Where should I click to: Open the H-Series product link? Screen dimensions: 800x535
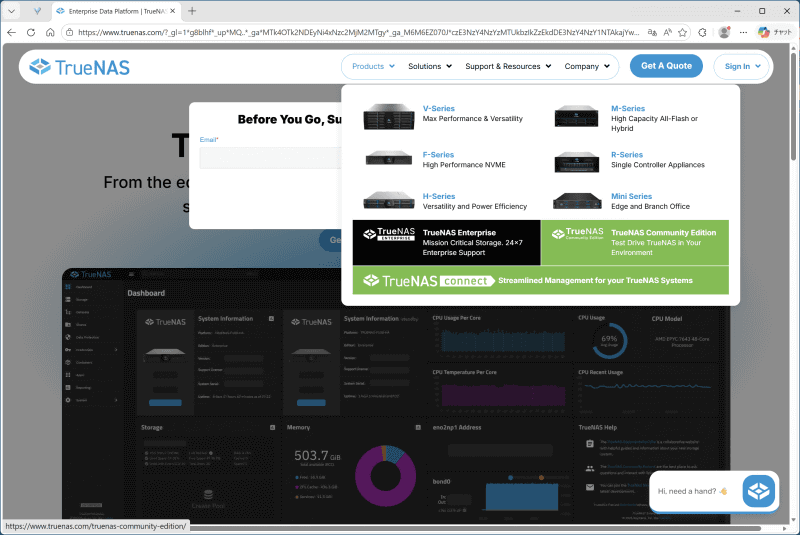point(439,196)
